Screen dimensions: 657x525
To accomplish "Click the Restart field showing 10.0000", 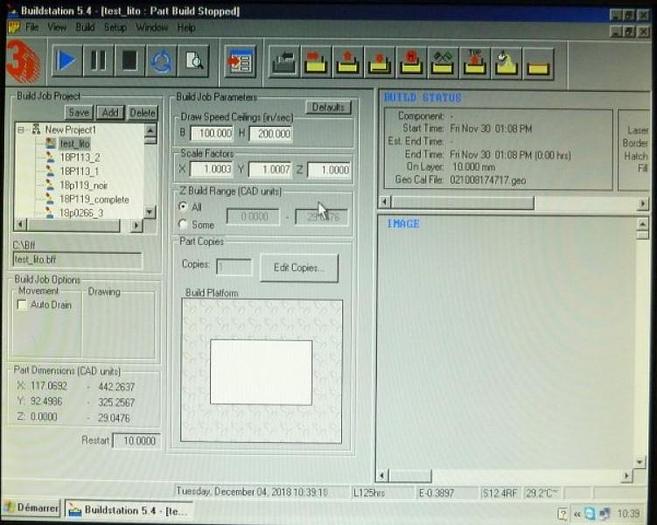I will 137,441.
